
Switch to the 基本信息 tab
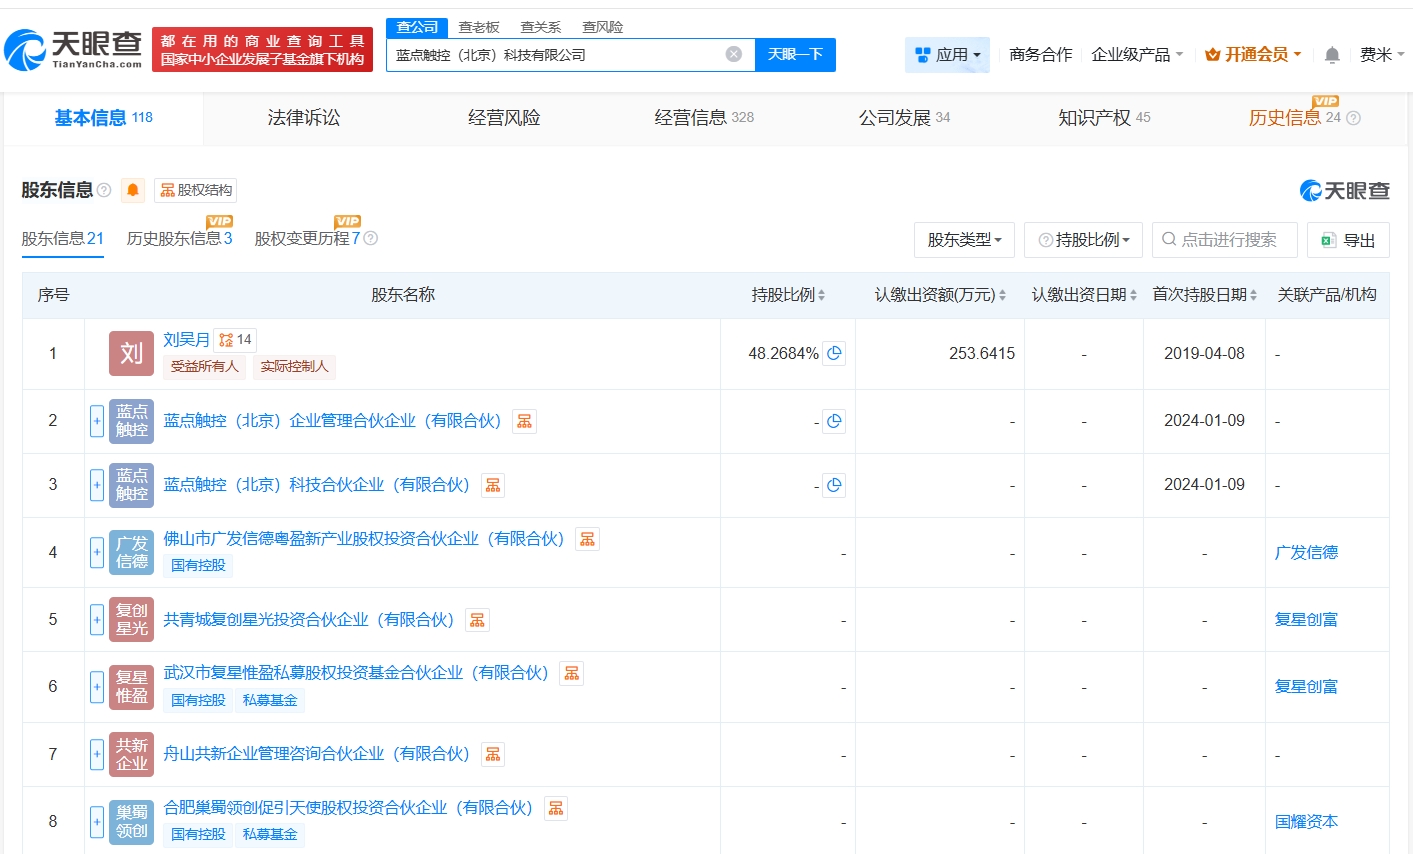click(103, 118)
